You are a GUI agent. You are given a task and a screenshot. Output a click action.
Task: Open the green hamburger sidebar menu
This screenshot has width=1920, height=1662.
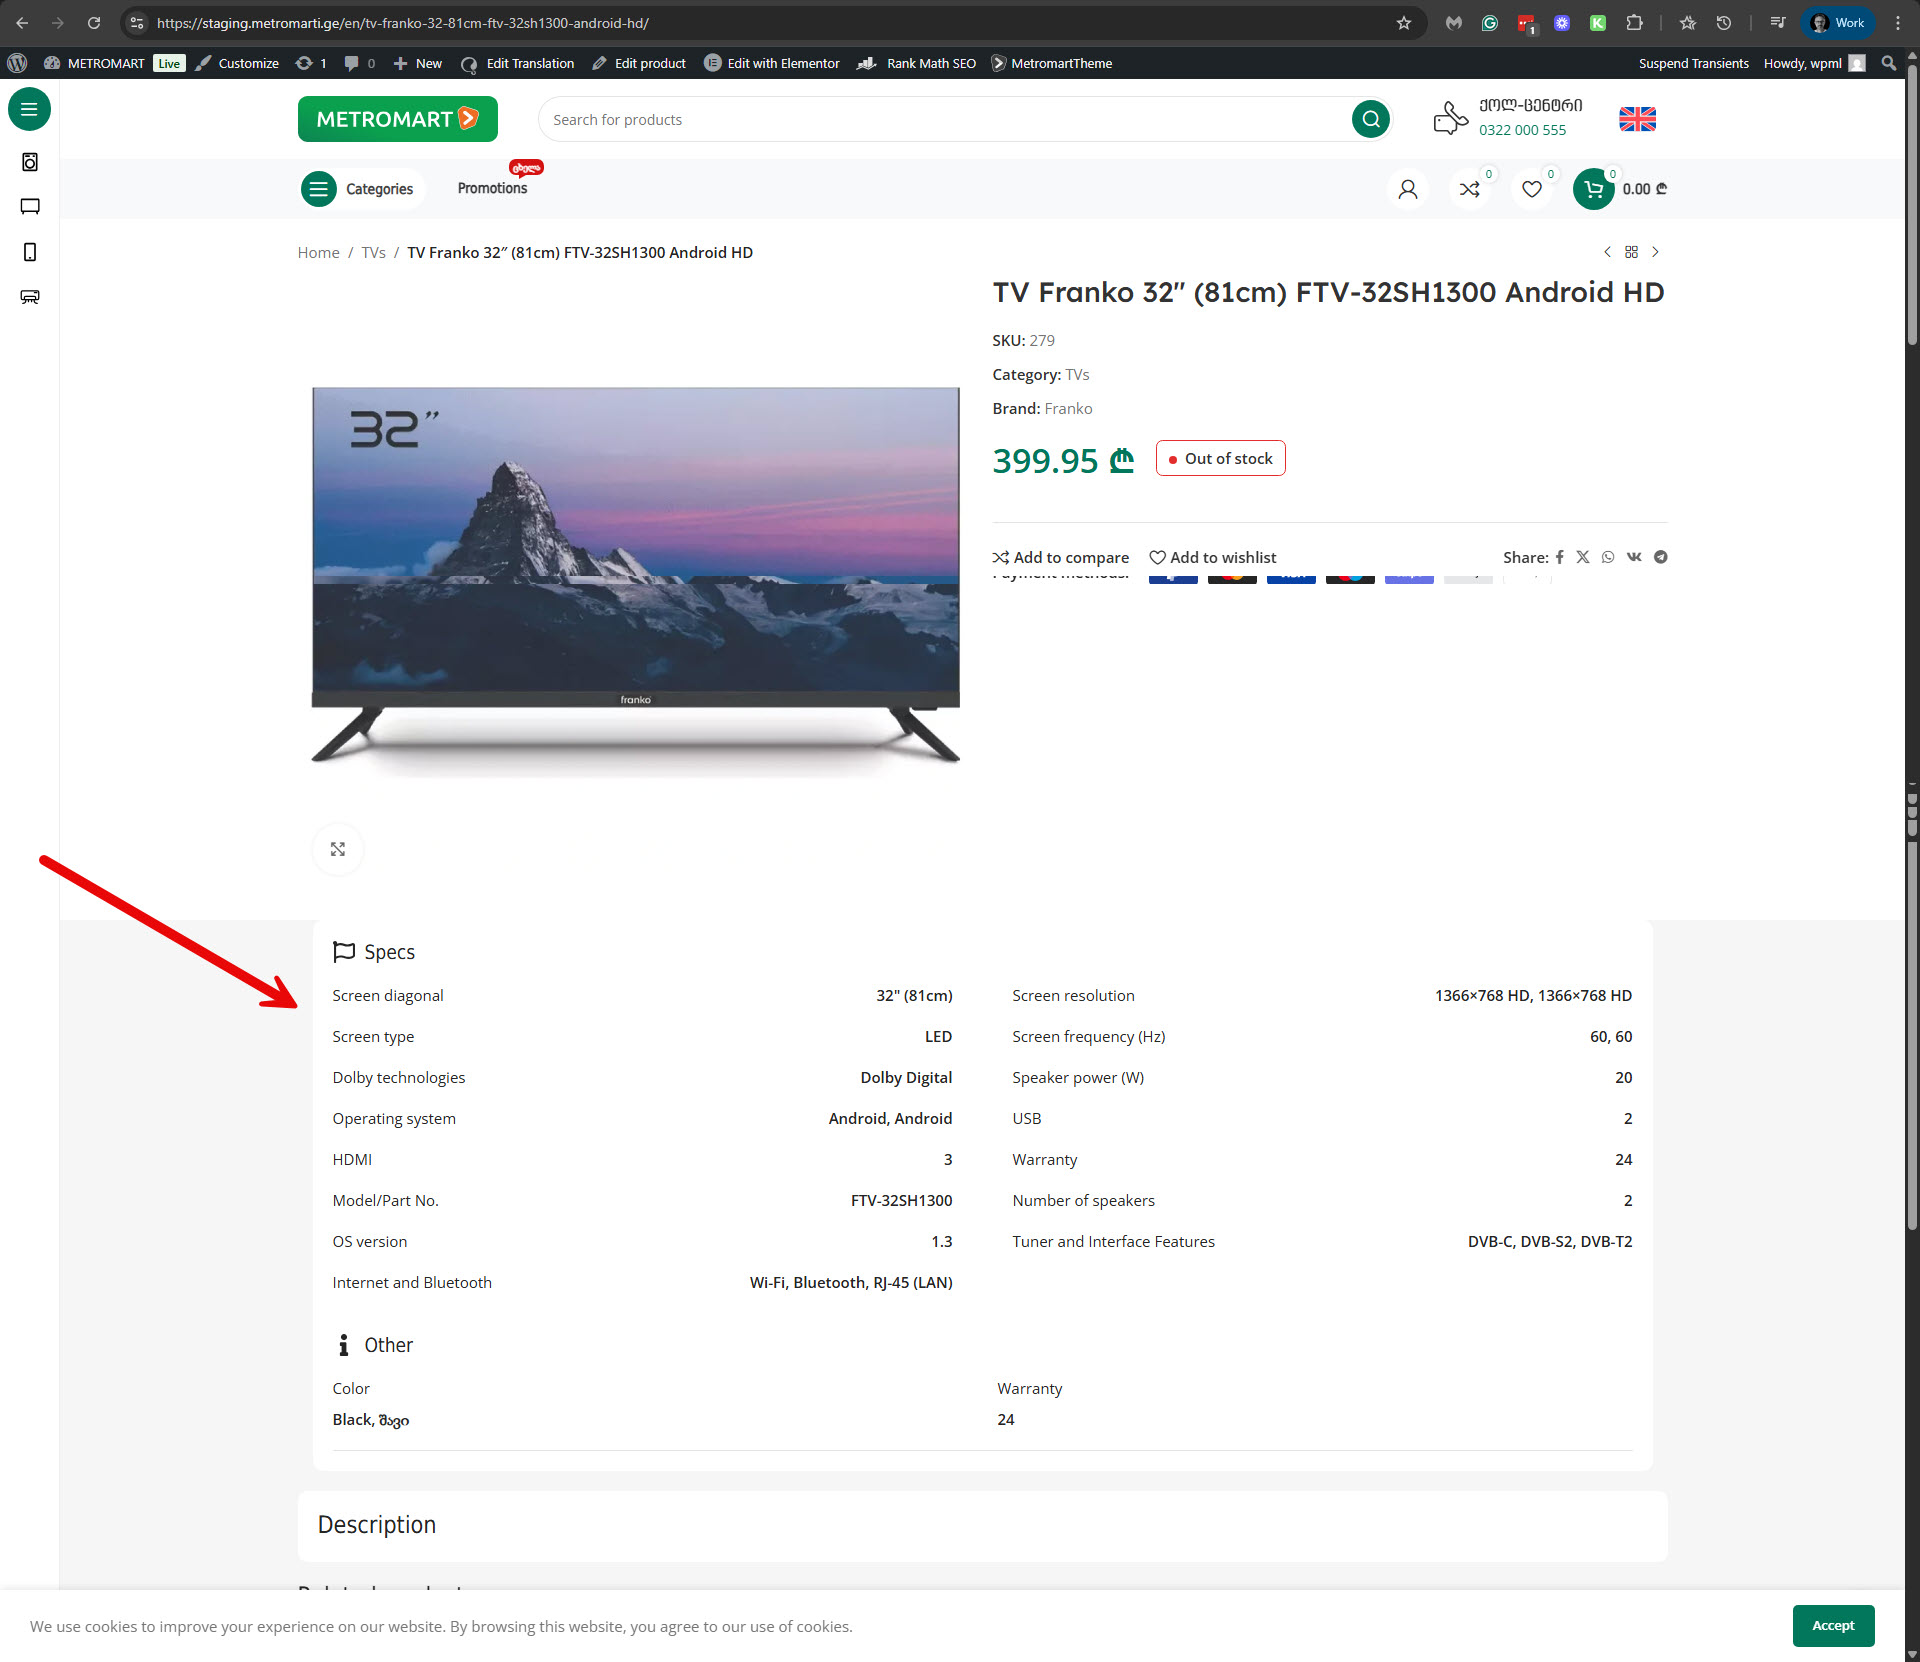(x=29, y=109)
